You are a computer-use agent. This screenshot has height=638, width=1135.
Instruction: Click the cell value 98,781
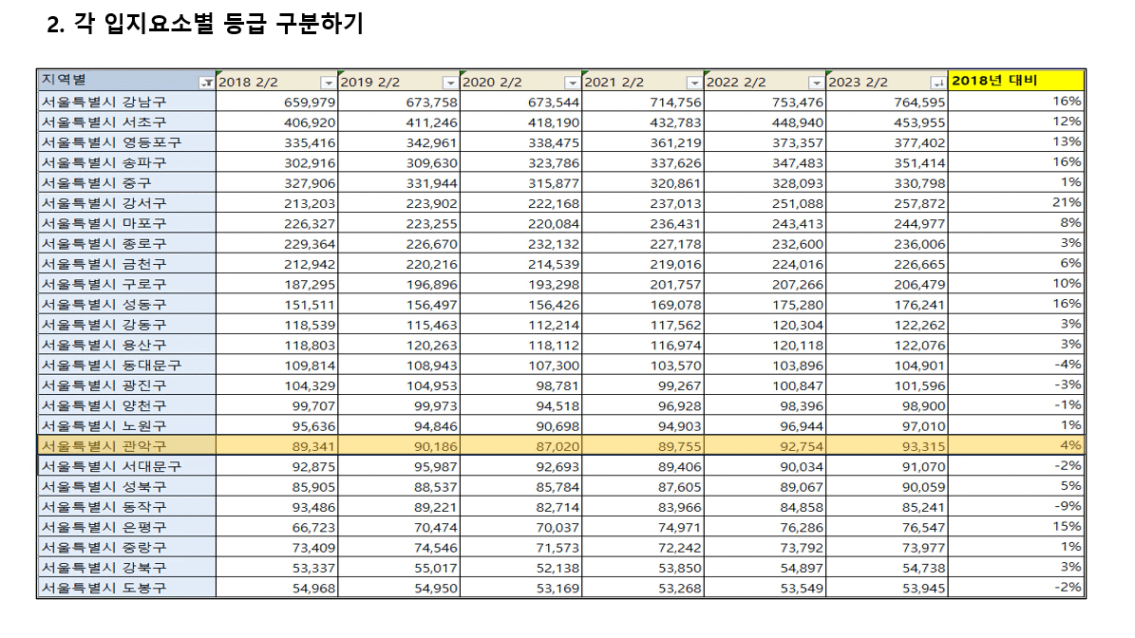pyautogui.click(x=558, y=386)
